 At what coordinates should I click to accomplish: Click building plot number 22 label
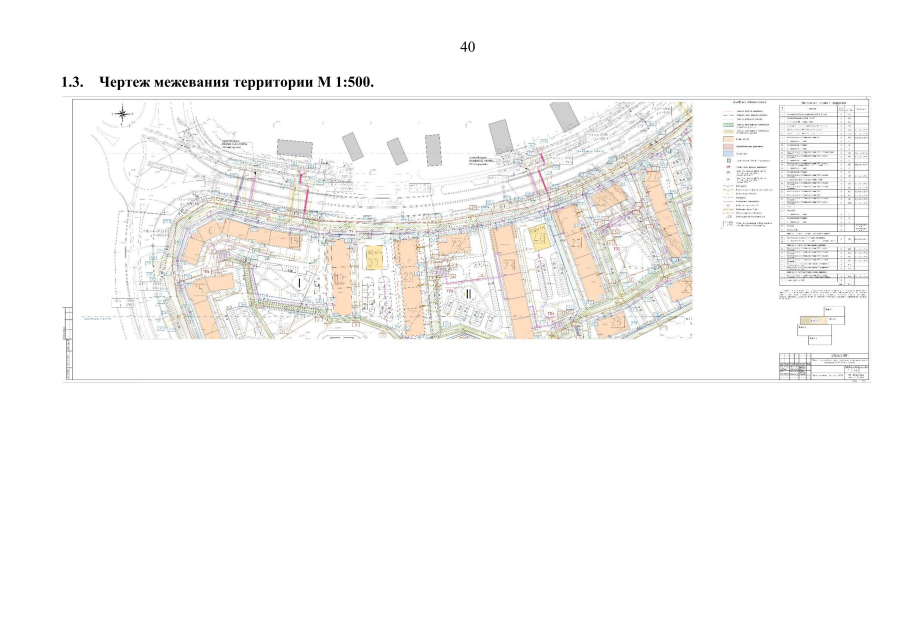point(458,245)
